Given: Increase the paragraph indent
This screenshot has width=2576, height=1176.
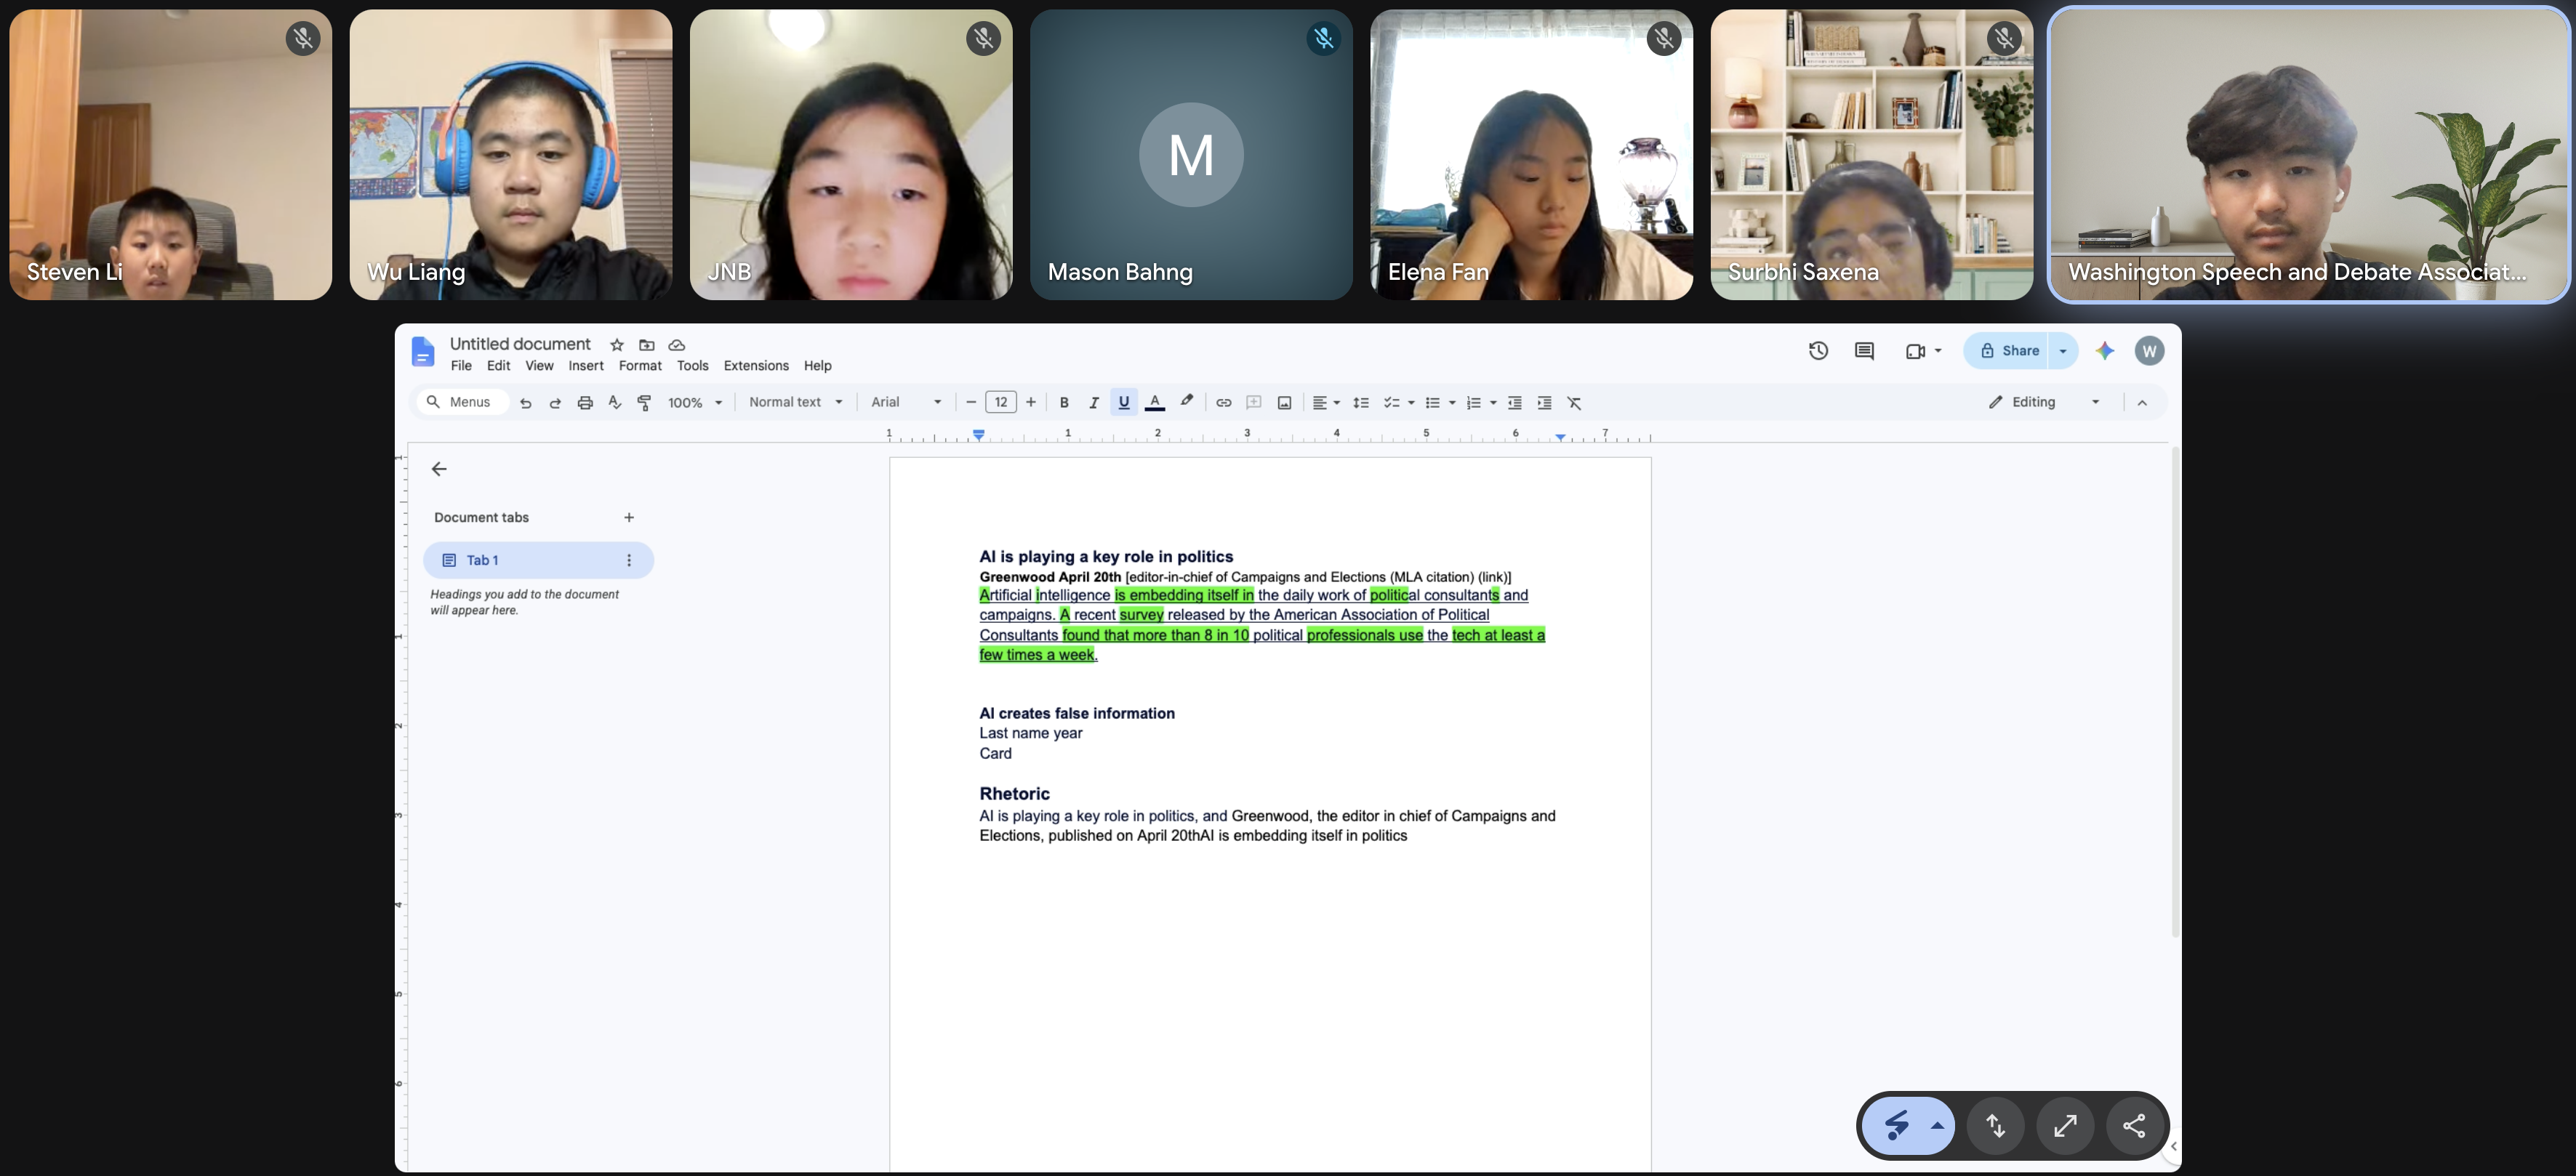Looking at the screenshot, I should click(x=1545, y=403).
